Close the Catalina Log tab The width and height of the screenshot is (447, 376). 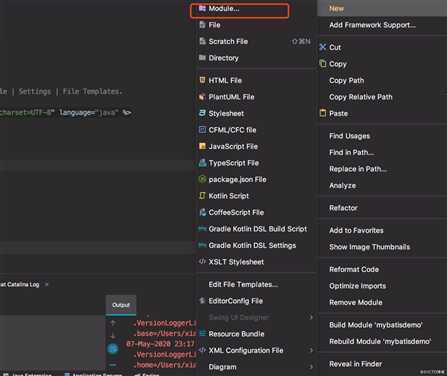point(47,284)
